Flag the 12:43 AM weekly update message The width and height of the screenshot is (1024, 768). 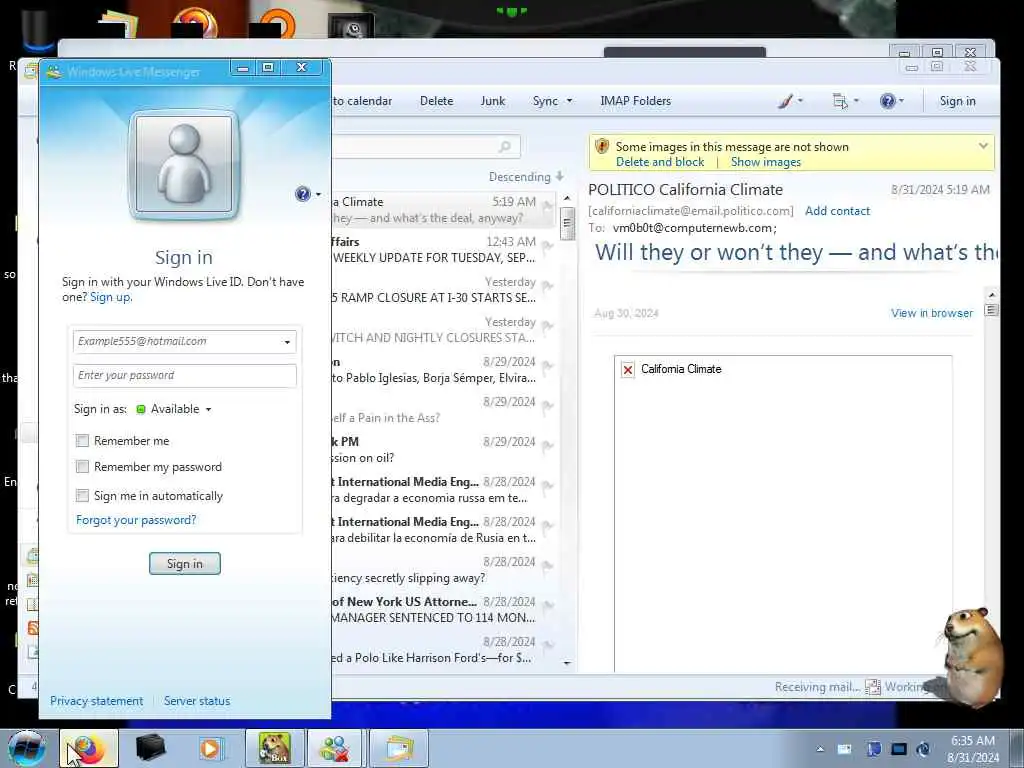pyautogui.click(x=547, y=247)
